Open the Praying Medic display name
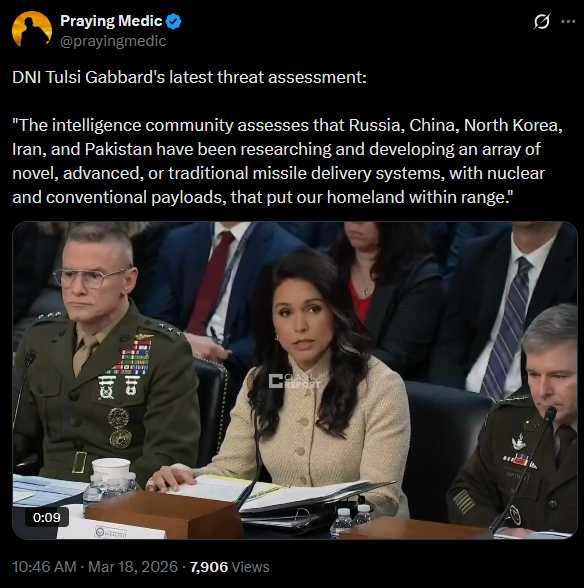The width and height of the screenshot is (584, 588). 111,21
